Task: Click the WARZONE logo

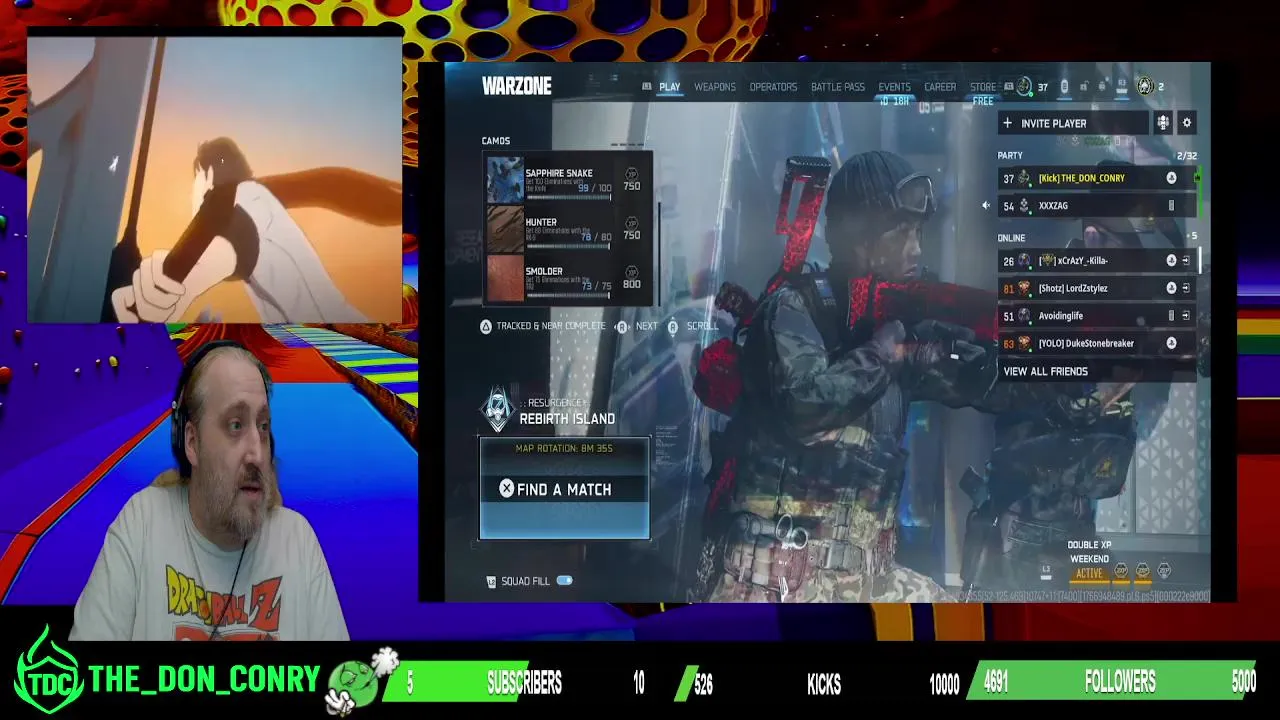Action: (x=517, y=86)
